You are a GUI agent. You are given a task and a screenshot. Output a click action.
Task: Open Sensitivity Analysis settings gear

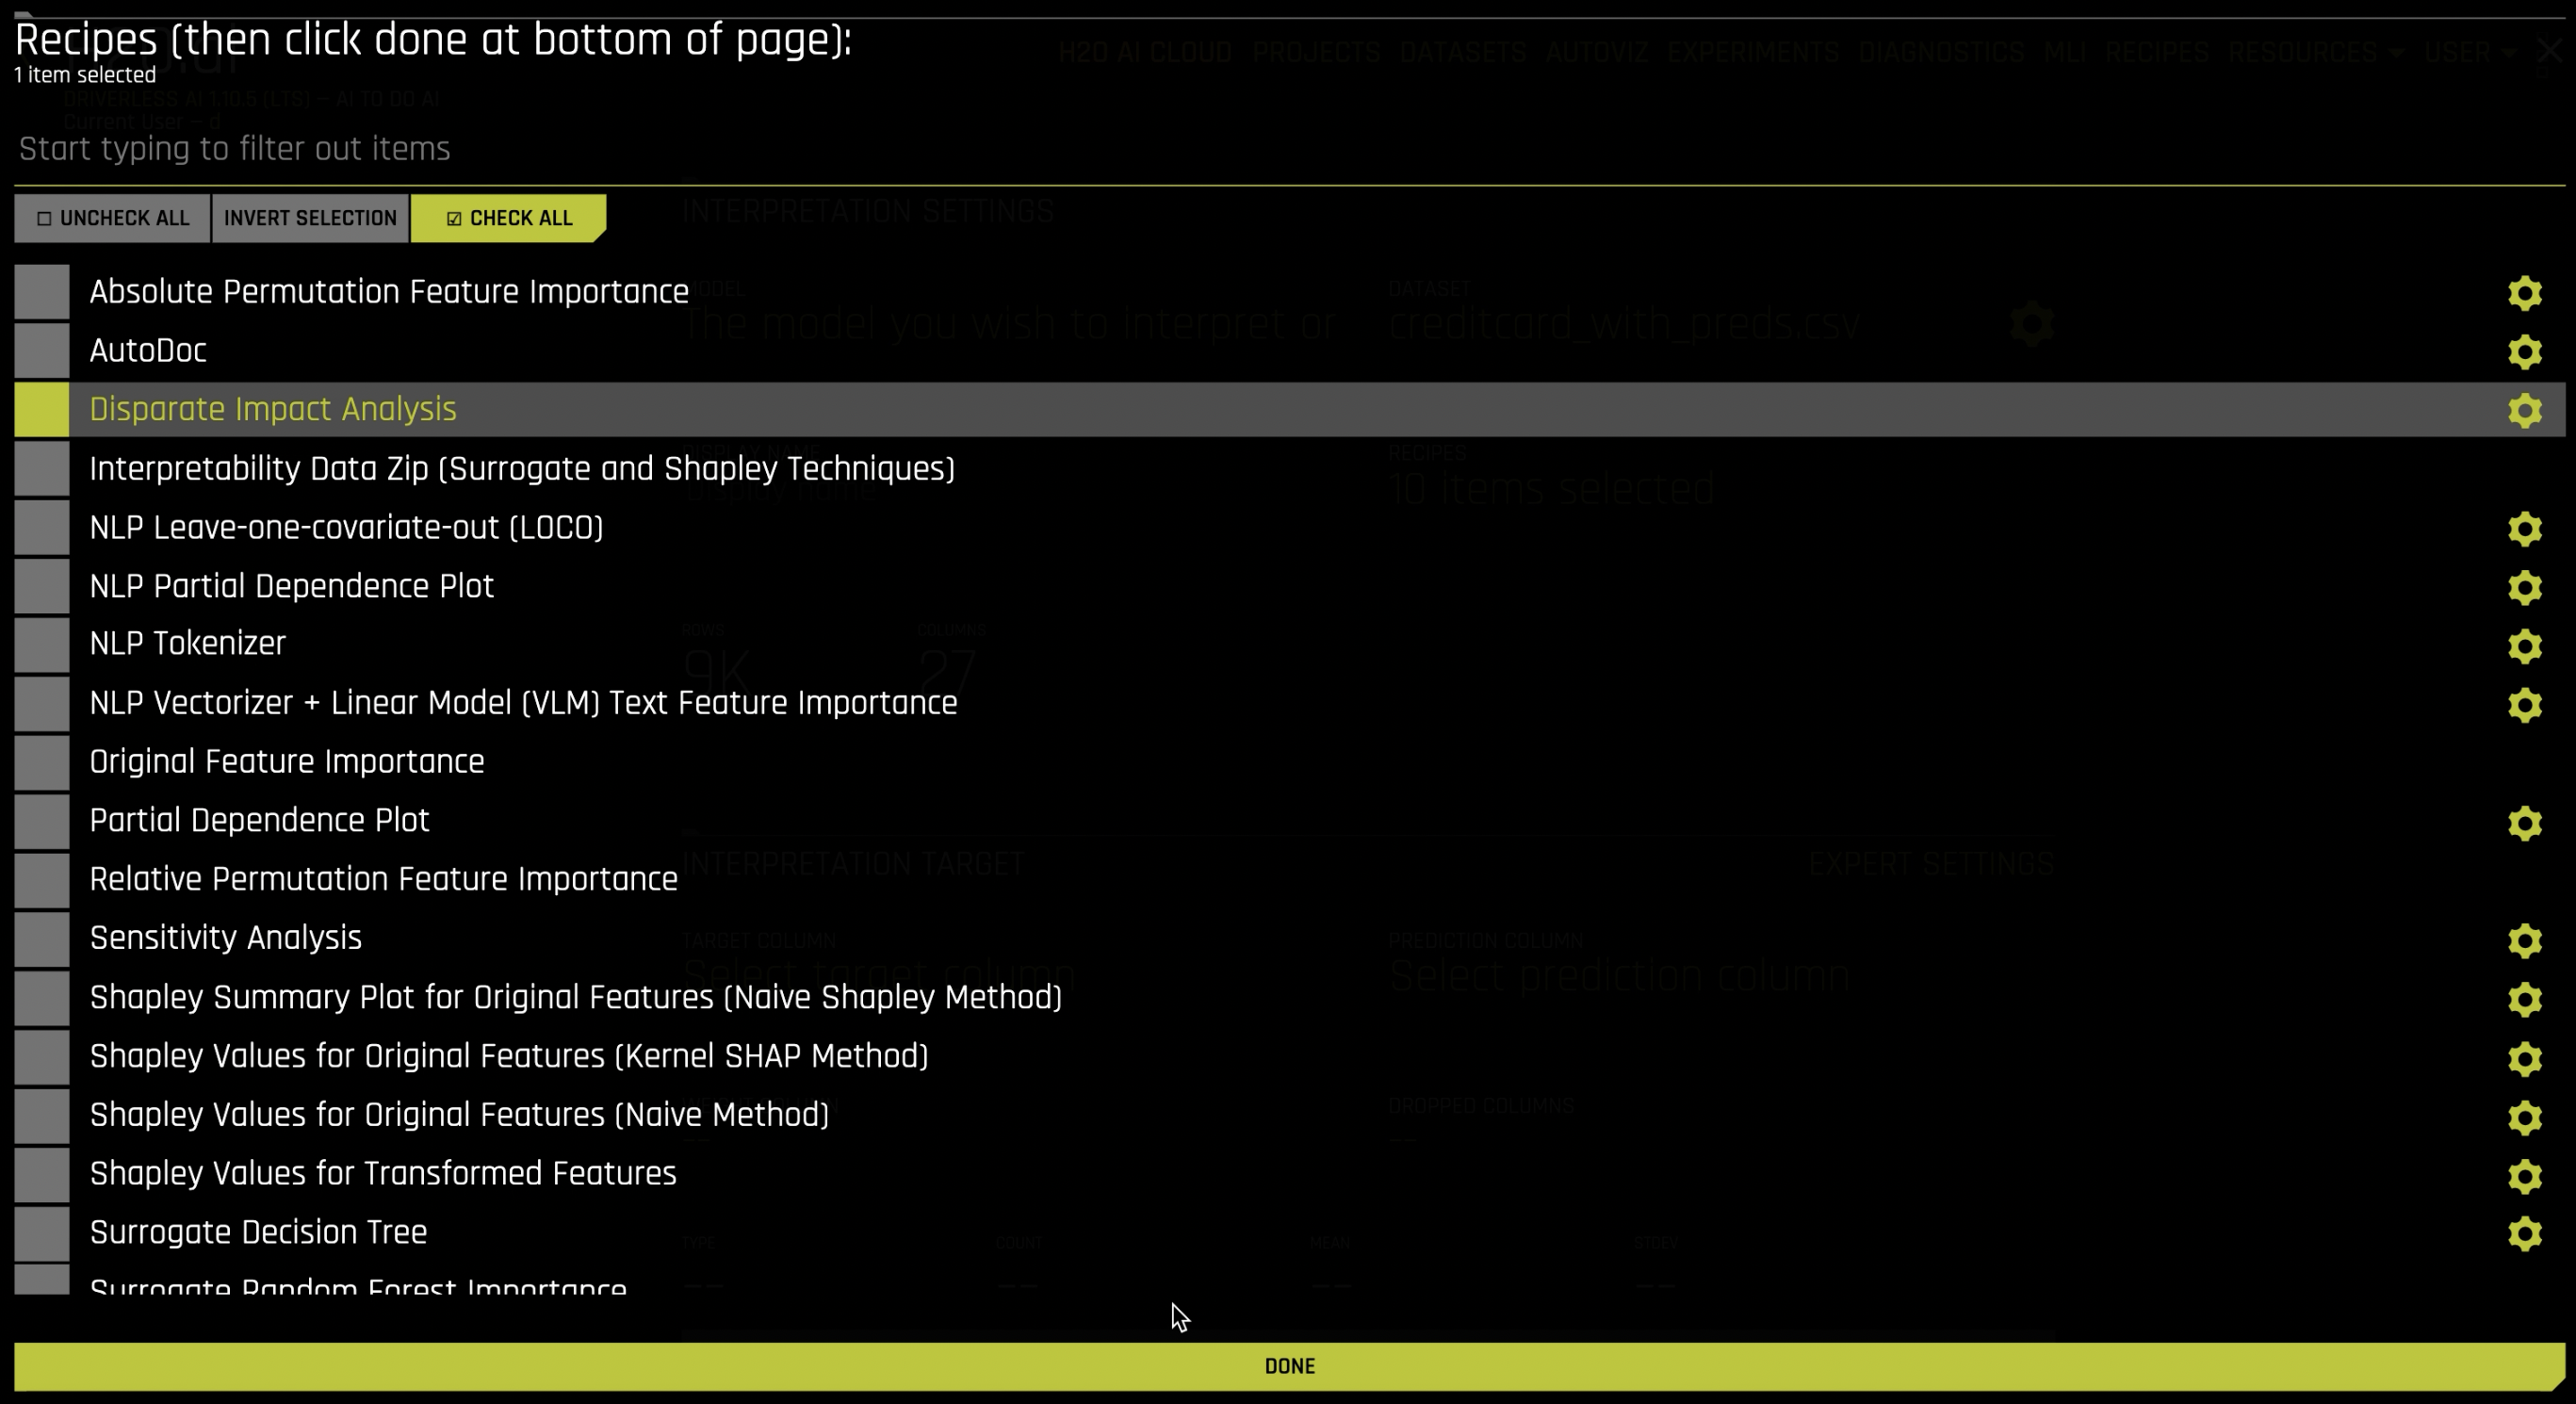tap(2524, 940)
